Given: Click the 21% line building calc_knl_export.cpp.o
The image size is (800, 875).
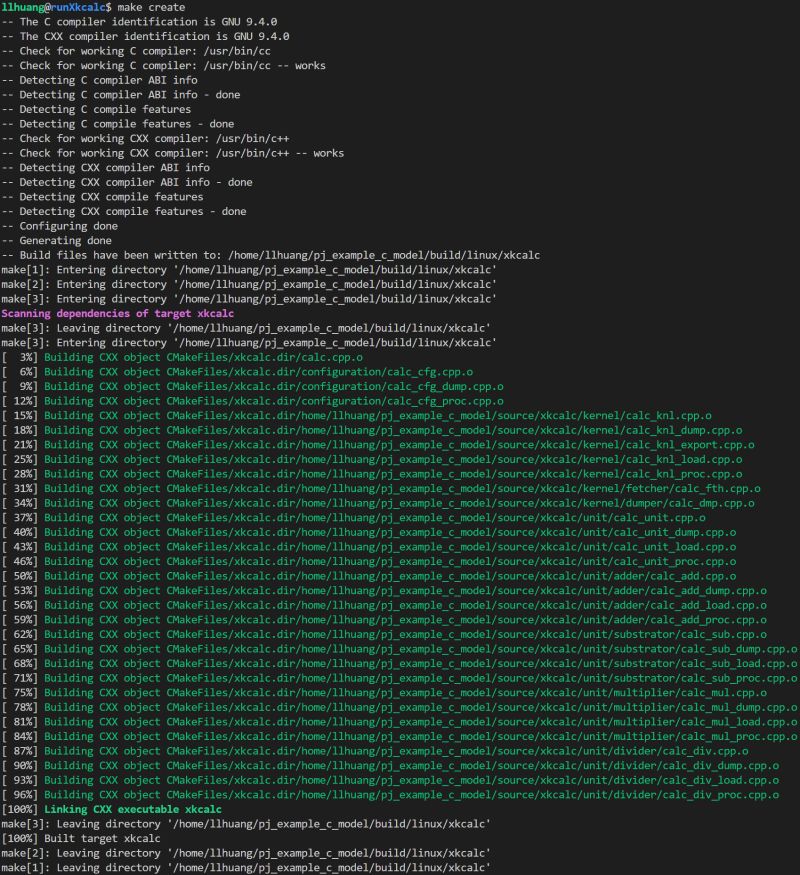Looking at the screenshot, I should (378, 445).
